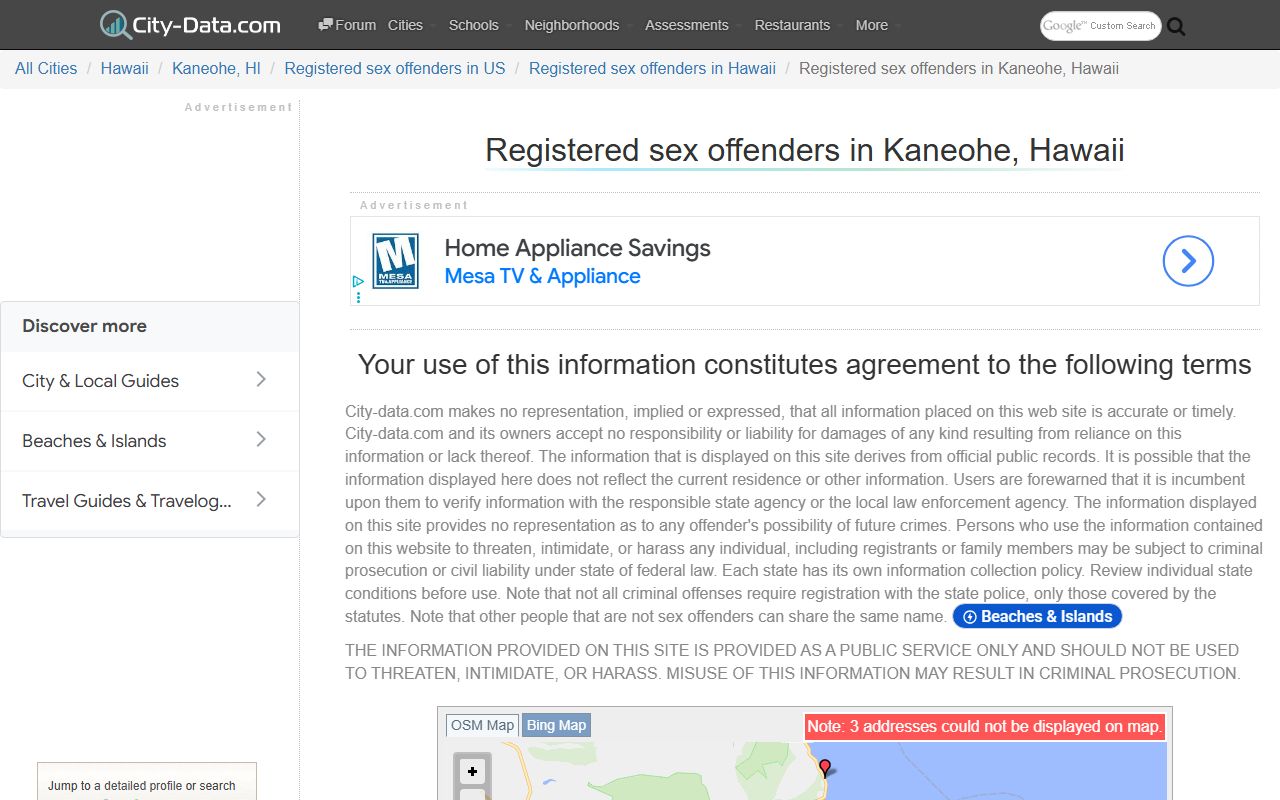Click the blue Beaches & Islands pill button
1280x800 pixels.
coord(1037,616)
